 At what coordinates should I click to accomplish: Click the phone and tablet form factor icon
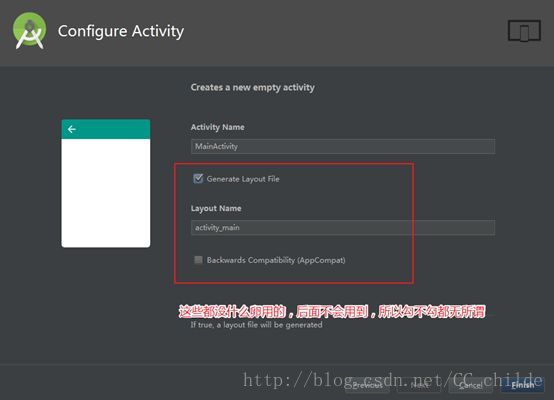pos(524,31)
